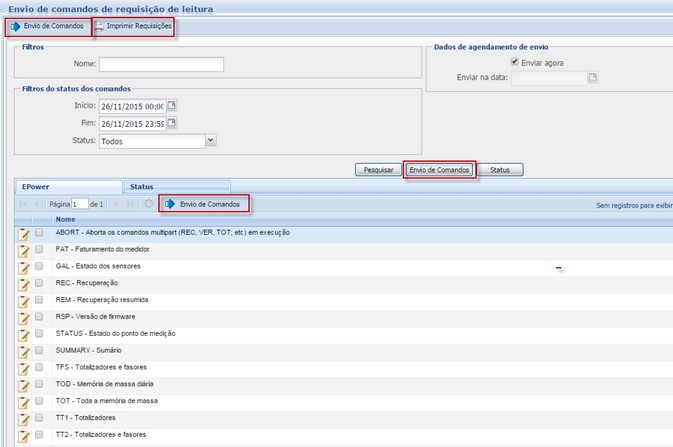
Task: Click Imprimir Requisições in top toolbar
Action: click(133, 26)
